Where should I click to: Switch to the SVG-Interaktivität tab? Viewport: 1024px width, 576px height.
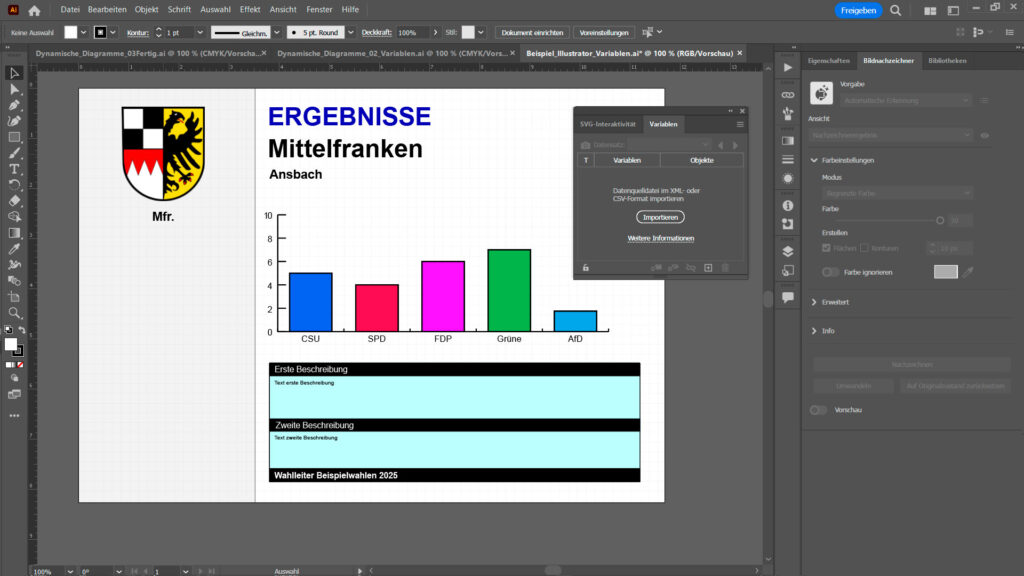tap(607, 124)
